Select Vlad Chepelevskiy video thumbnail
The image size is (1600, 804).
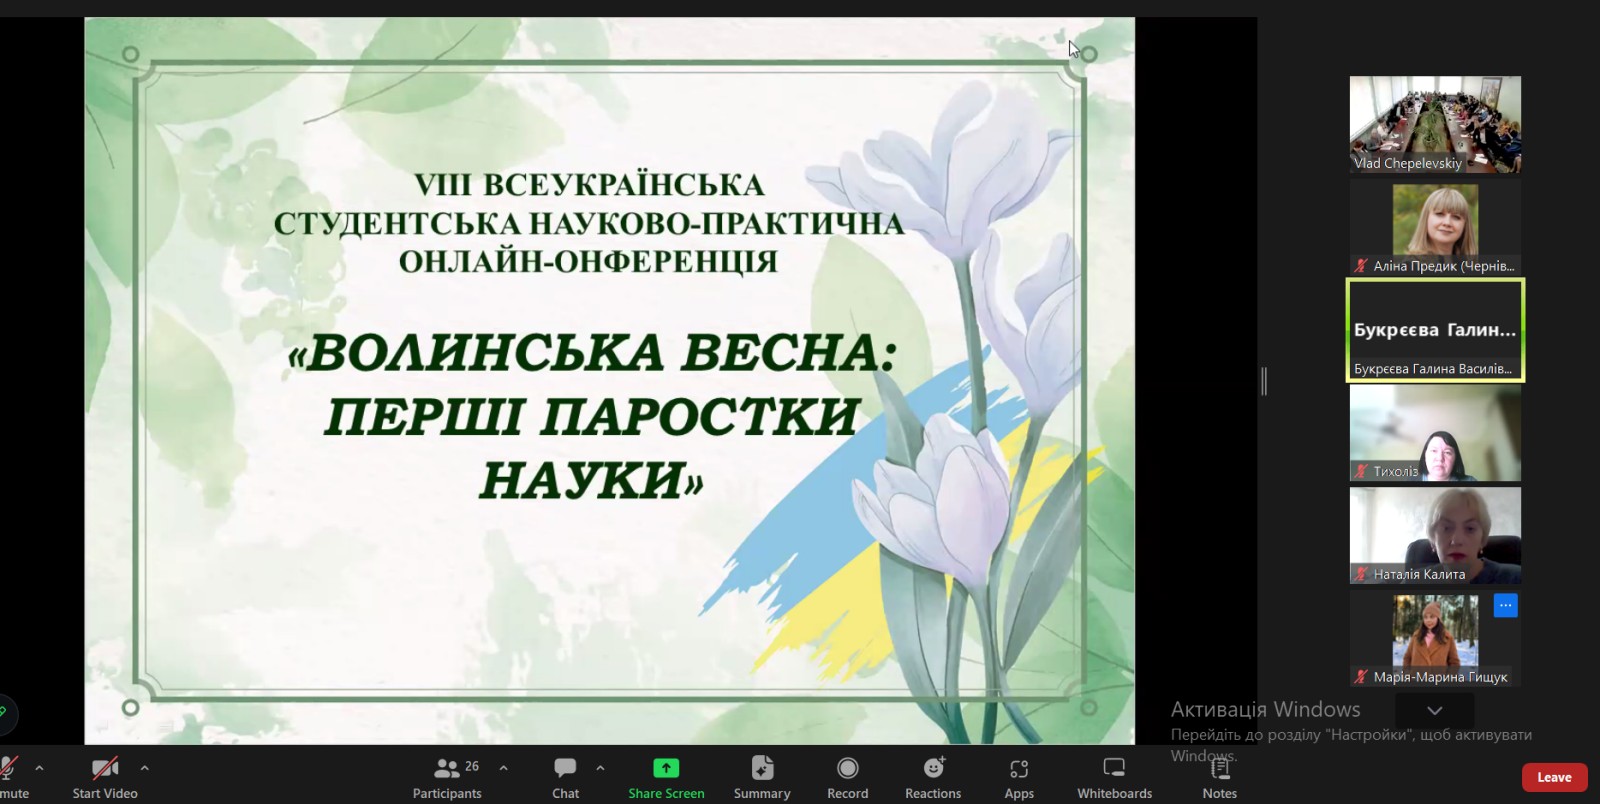[1435, 125]
